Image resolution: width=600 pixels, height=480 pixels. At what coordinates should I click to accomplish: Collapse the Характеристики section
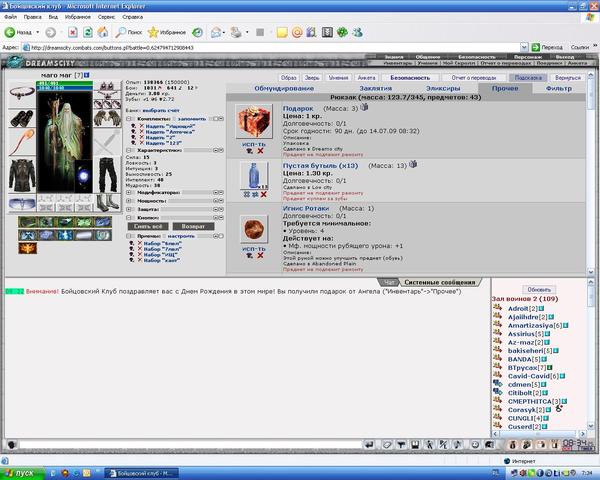coord(129,150)
